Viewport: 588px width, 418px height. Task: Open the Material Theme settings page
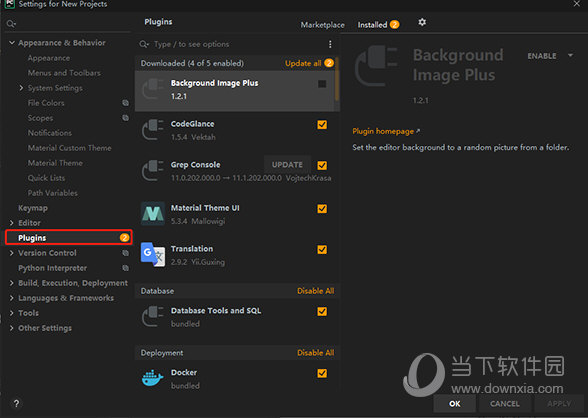click(55, 163)
